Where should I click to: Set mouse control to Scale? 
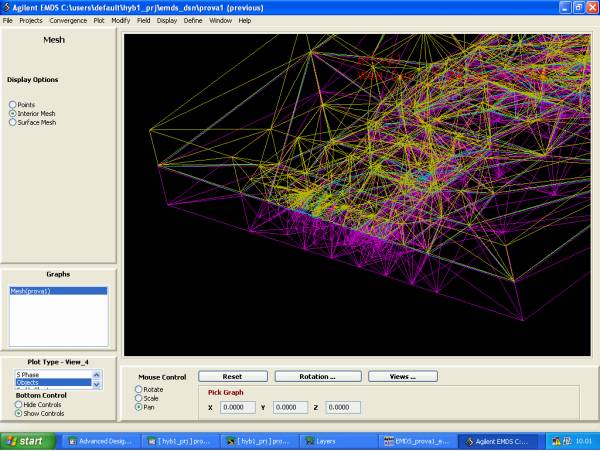click(x=139, y=398)
